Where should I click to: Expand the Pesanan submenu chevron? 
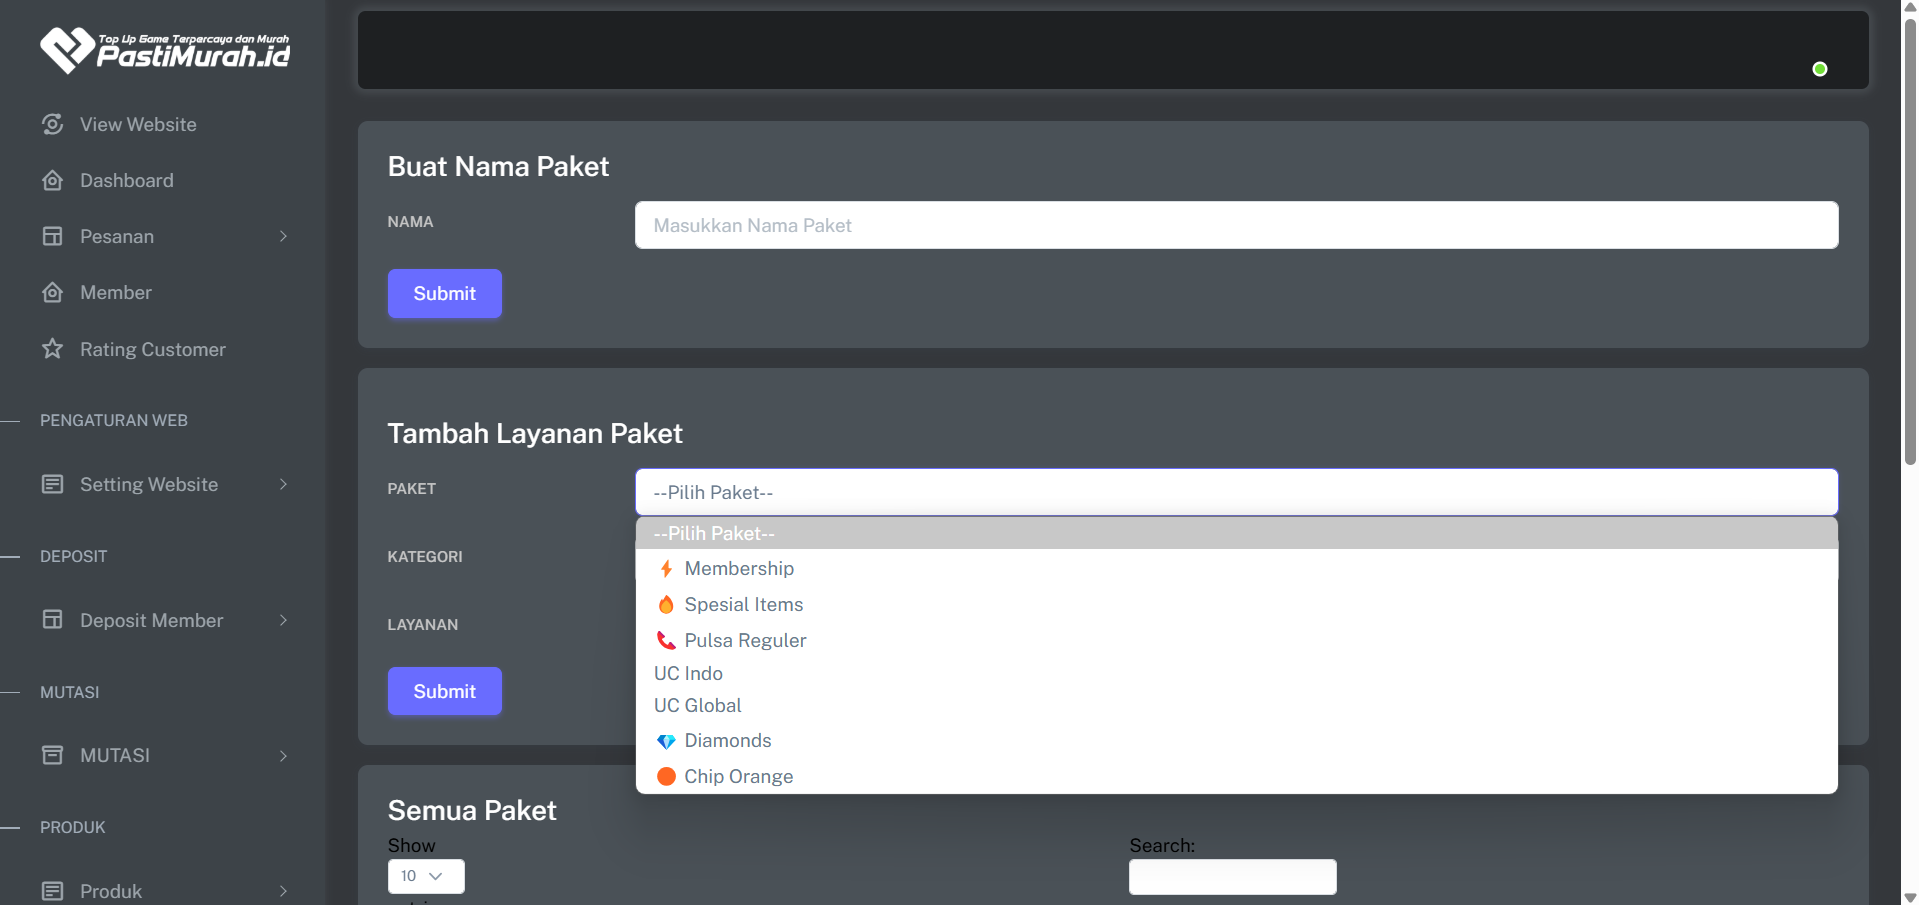click(283, 237)
